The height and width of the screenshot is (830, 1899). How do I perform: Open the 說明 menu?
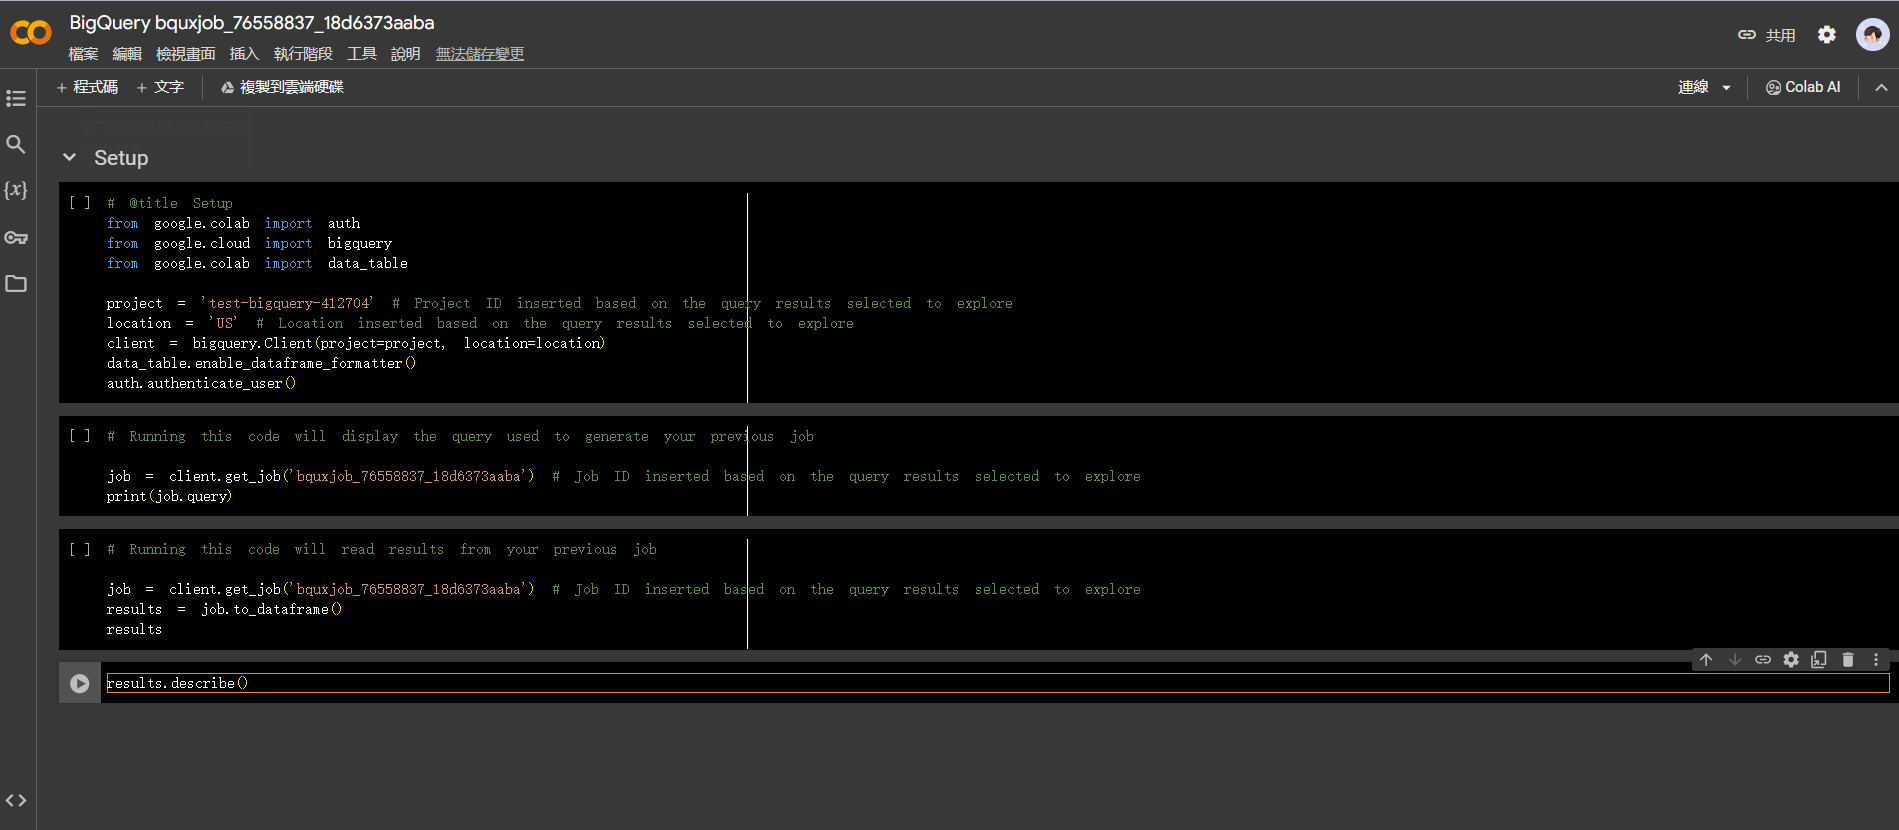(x=405, y=54)
